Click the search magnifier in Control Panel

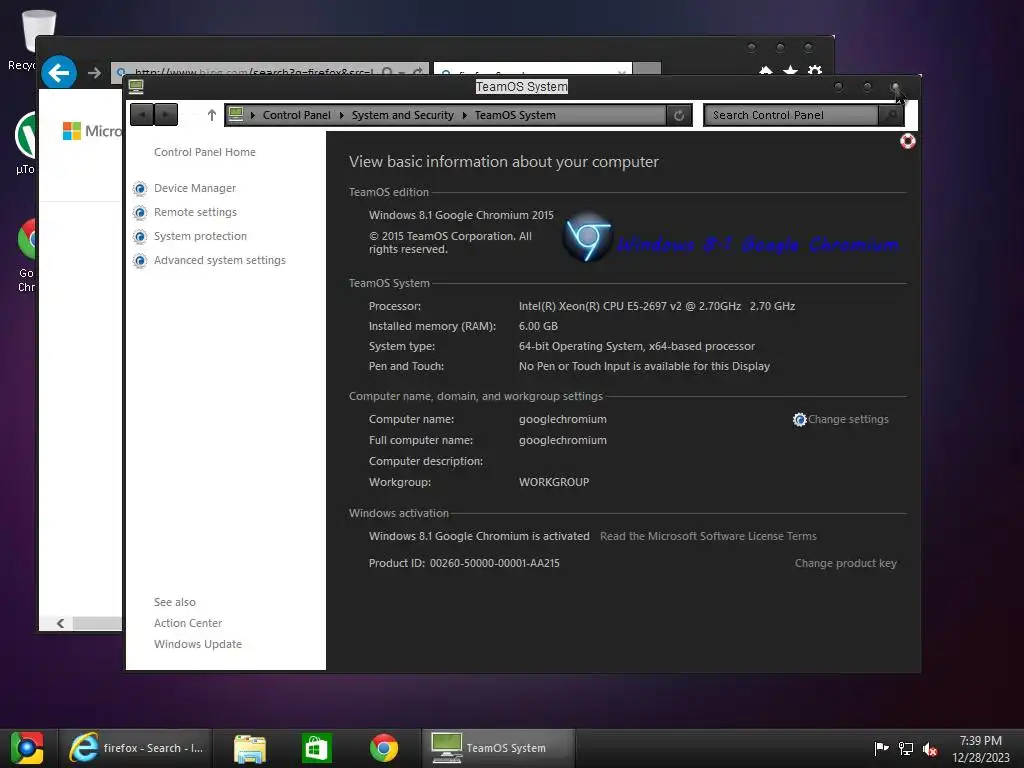[890, 115]
